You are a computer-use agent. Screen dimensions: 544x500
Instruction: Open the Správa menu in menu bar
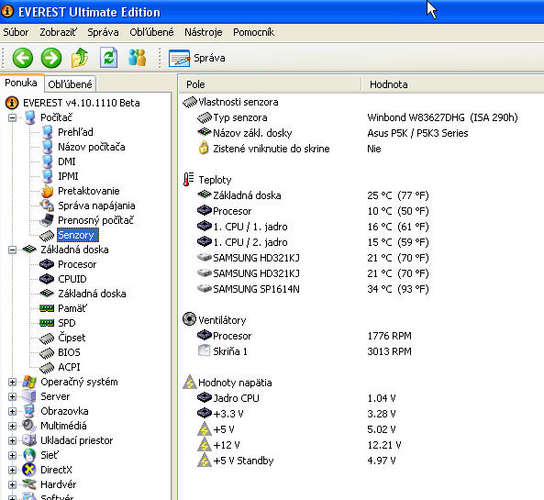coord(103,32)
